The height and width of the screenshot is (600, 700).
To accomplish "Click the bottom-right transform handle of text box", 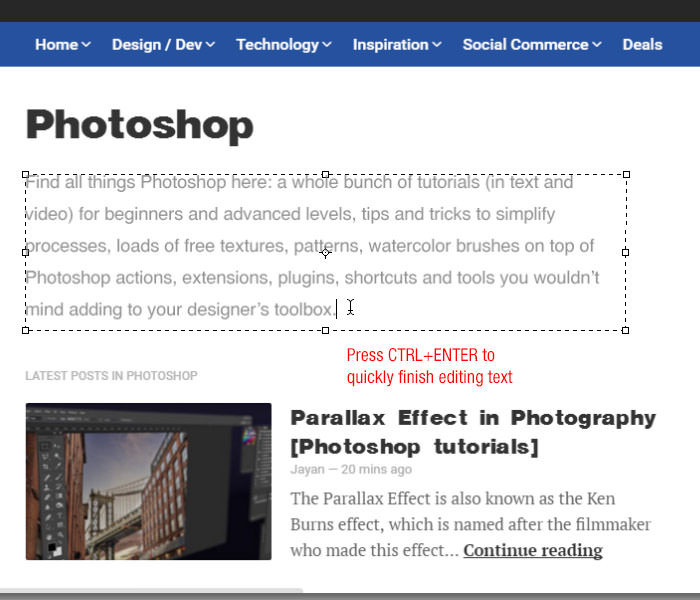I will [x=625, y=330].
